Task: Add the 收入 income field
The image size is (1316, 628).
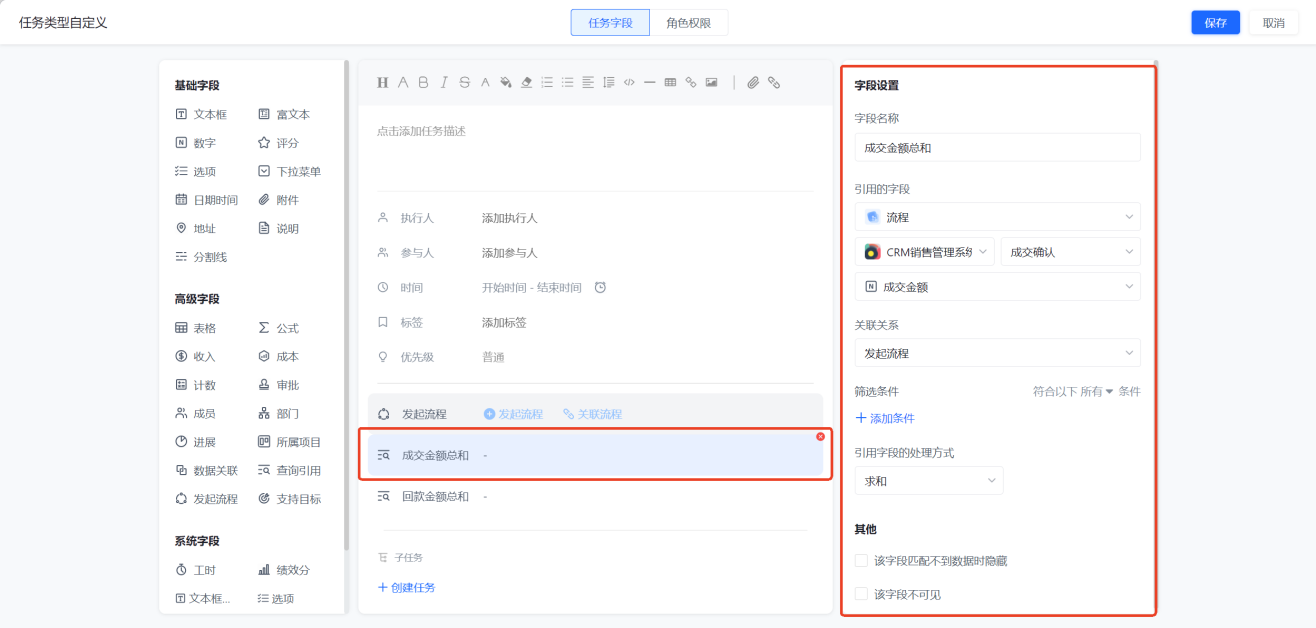Action: 195,356
